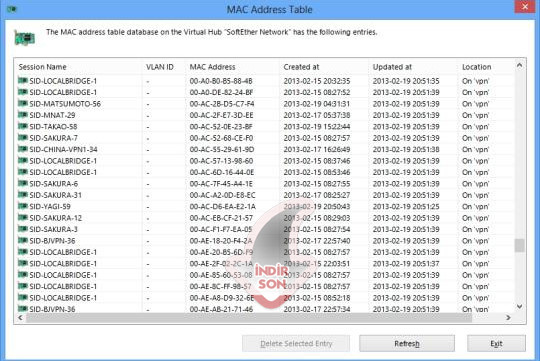Viewport: 540px width, 361px height.
Task: Click the Delete Selected Entry button
Action: (296, 343)
